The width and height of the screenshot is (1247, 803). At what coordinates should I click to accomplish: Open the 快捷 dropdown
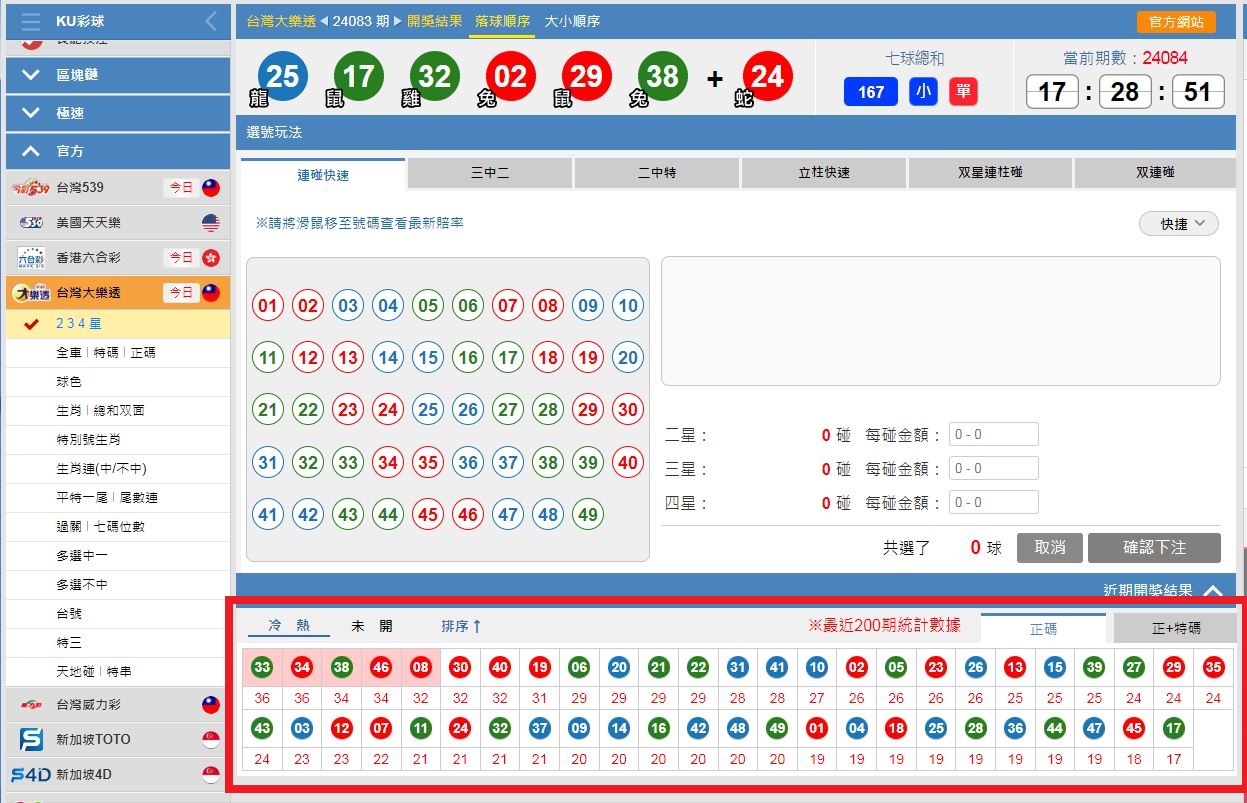click(1179, 224)
